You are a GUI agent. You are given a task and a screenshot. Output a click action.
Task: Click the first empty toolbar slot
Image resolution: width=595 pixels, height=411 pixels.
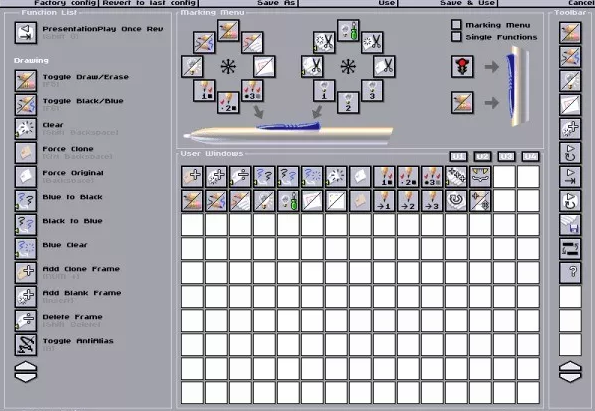570,296
